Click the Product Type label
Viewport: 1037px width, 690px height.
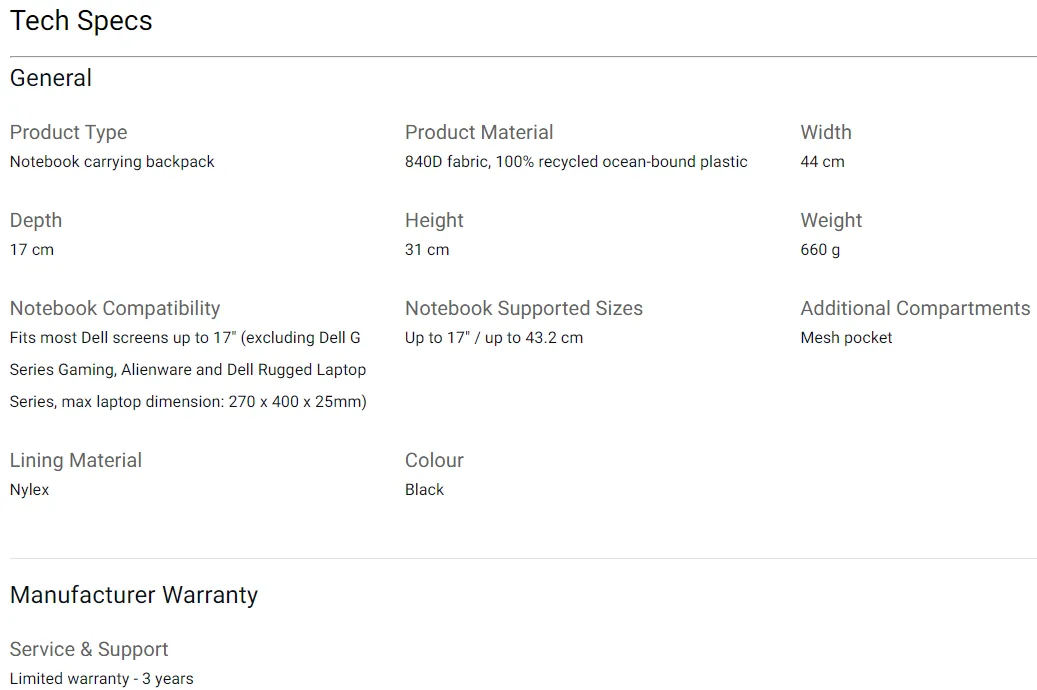coord(68,132)
